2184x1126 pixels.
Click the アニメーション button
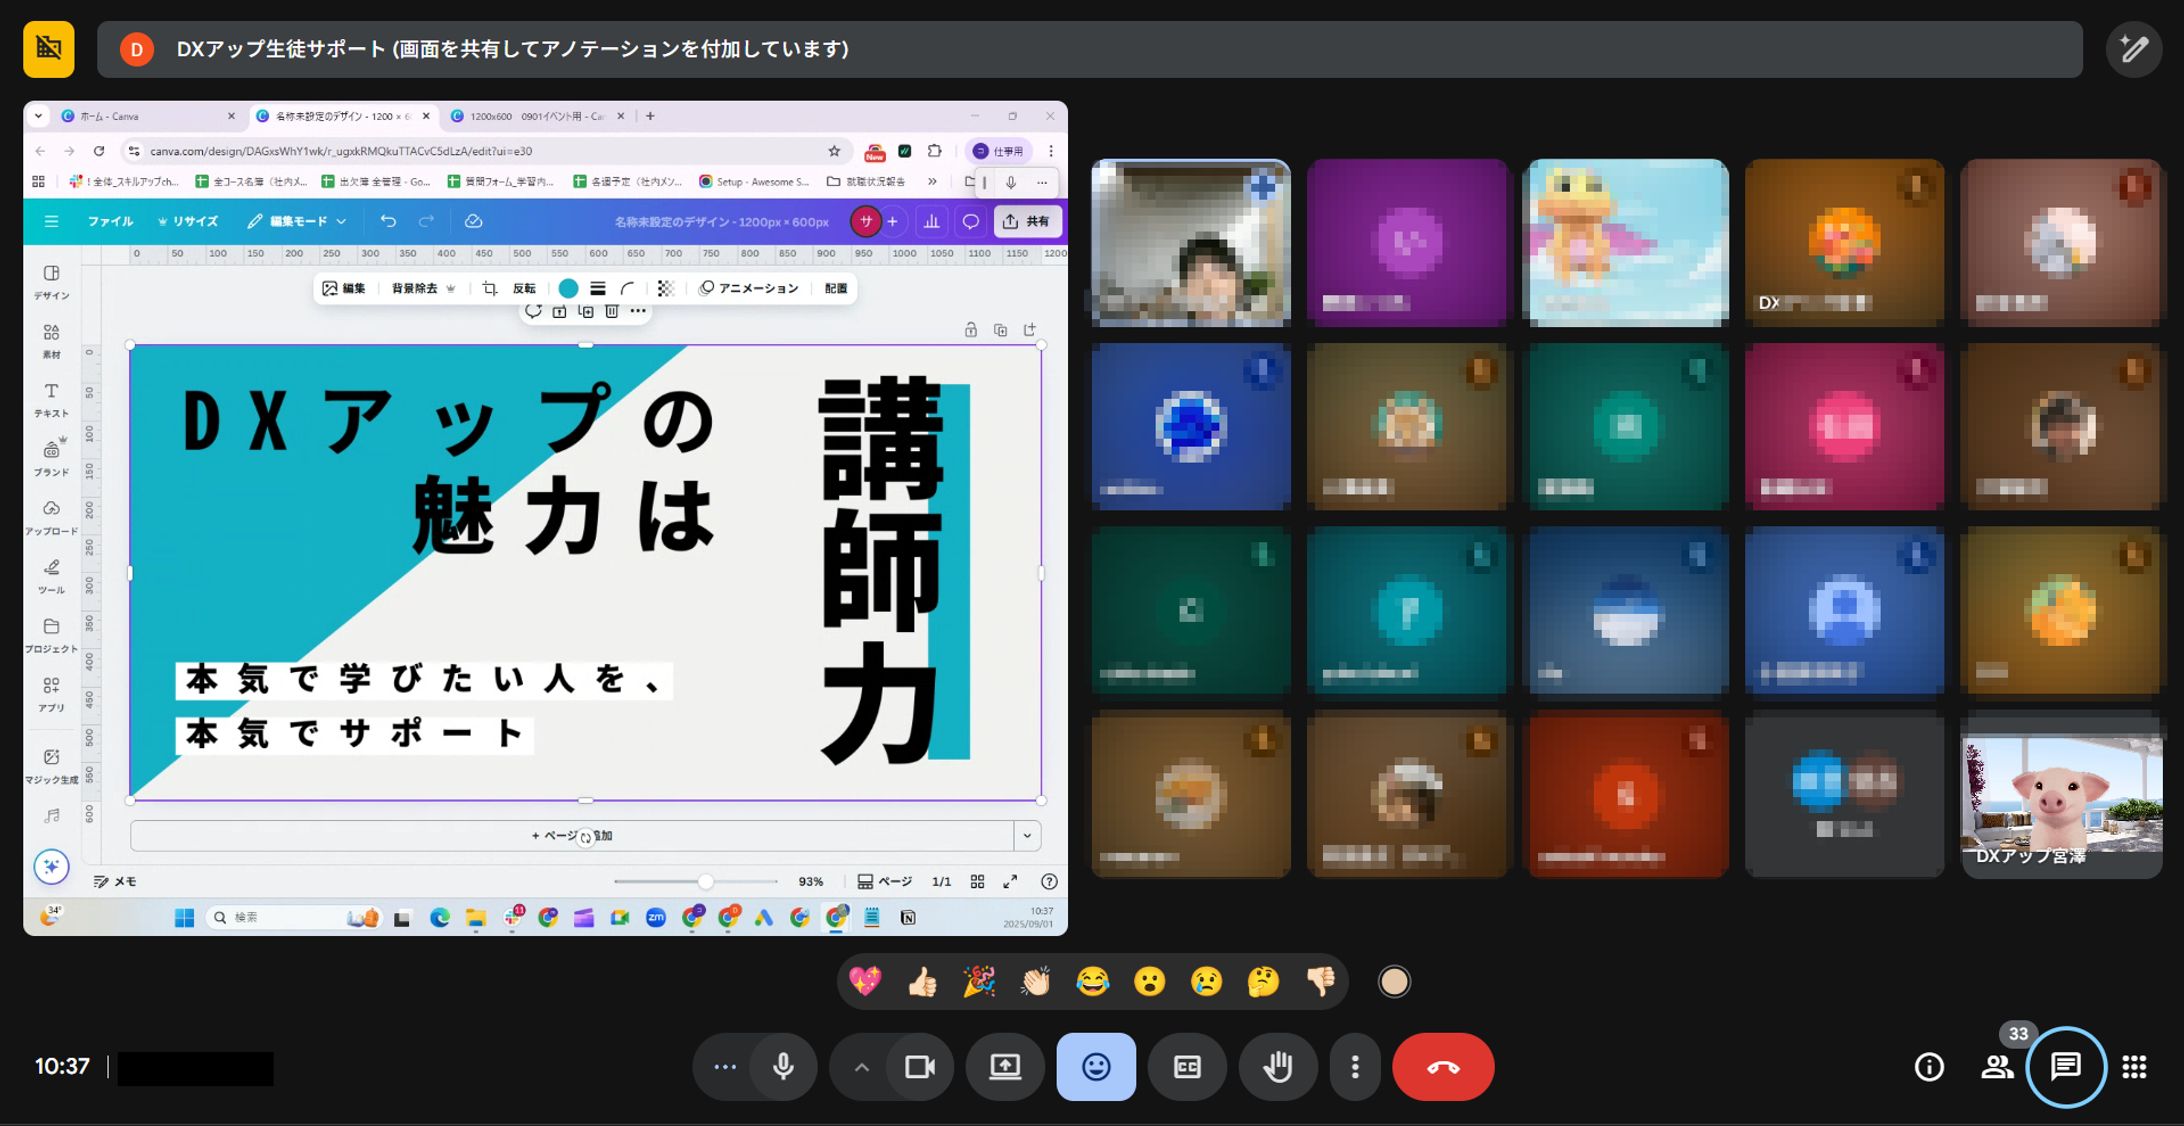click(x=749, y=288)
